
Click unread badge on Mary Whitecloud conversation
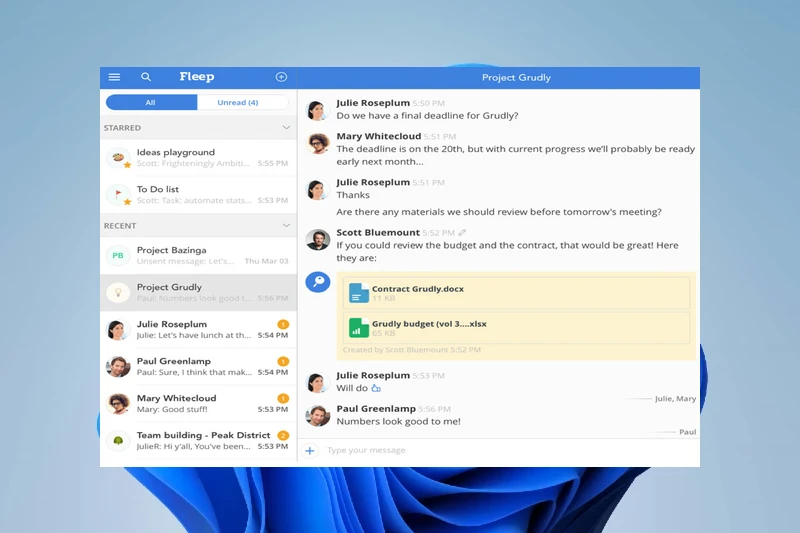[x=283, y=398]
